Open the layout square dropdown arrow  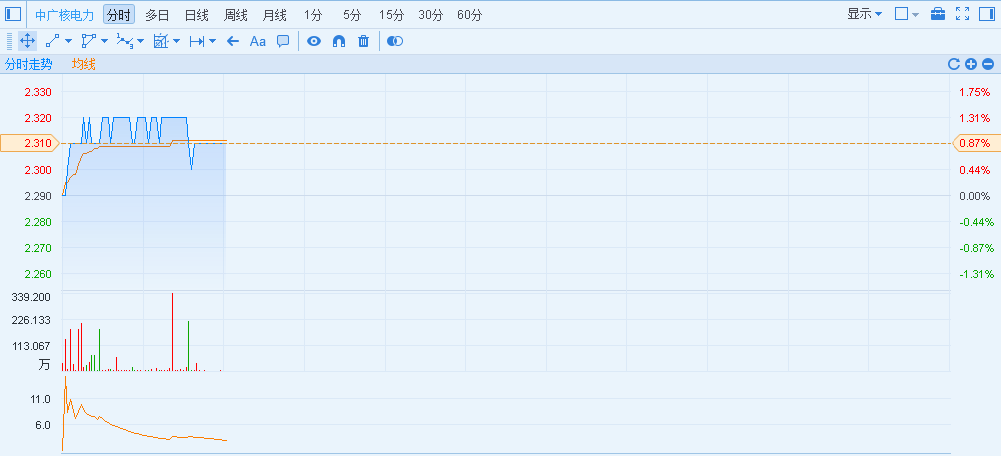pyautogui.click(x=915, y=15)
